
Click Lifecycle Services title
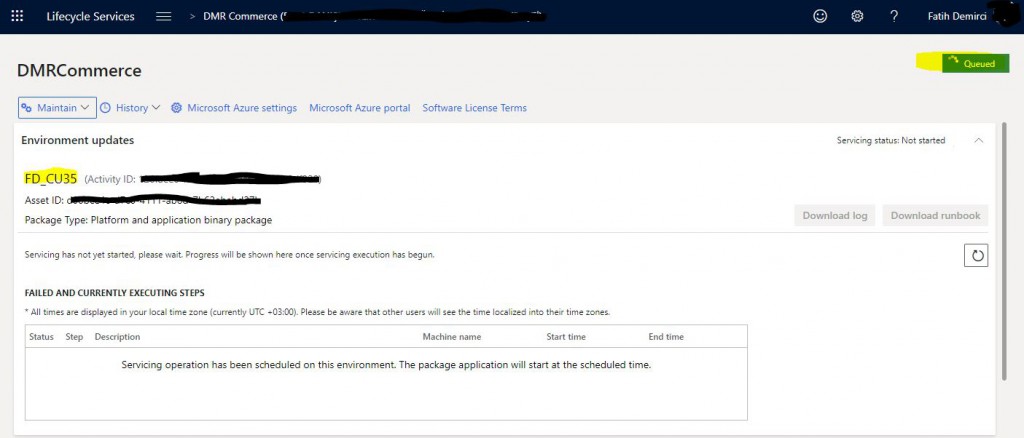point(90,16)
